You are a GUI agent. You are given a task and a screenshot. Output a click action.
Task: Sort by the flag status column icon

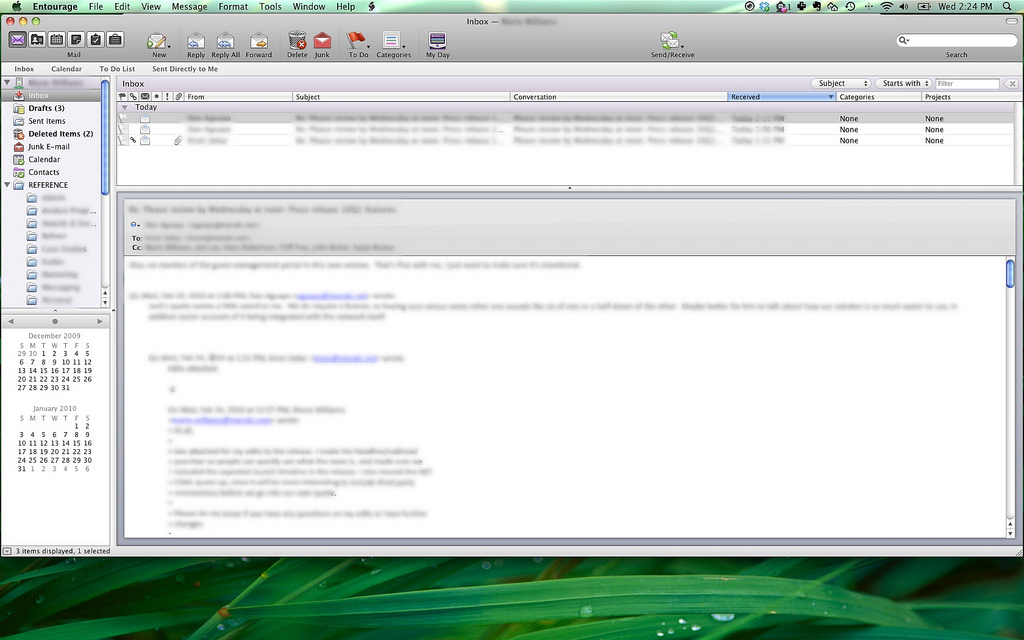click(122, 97)
